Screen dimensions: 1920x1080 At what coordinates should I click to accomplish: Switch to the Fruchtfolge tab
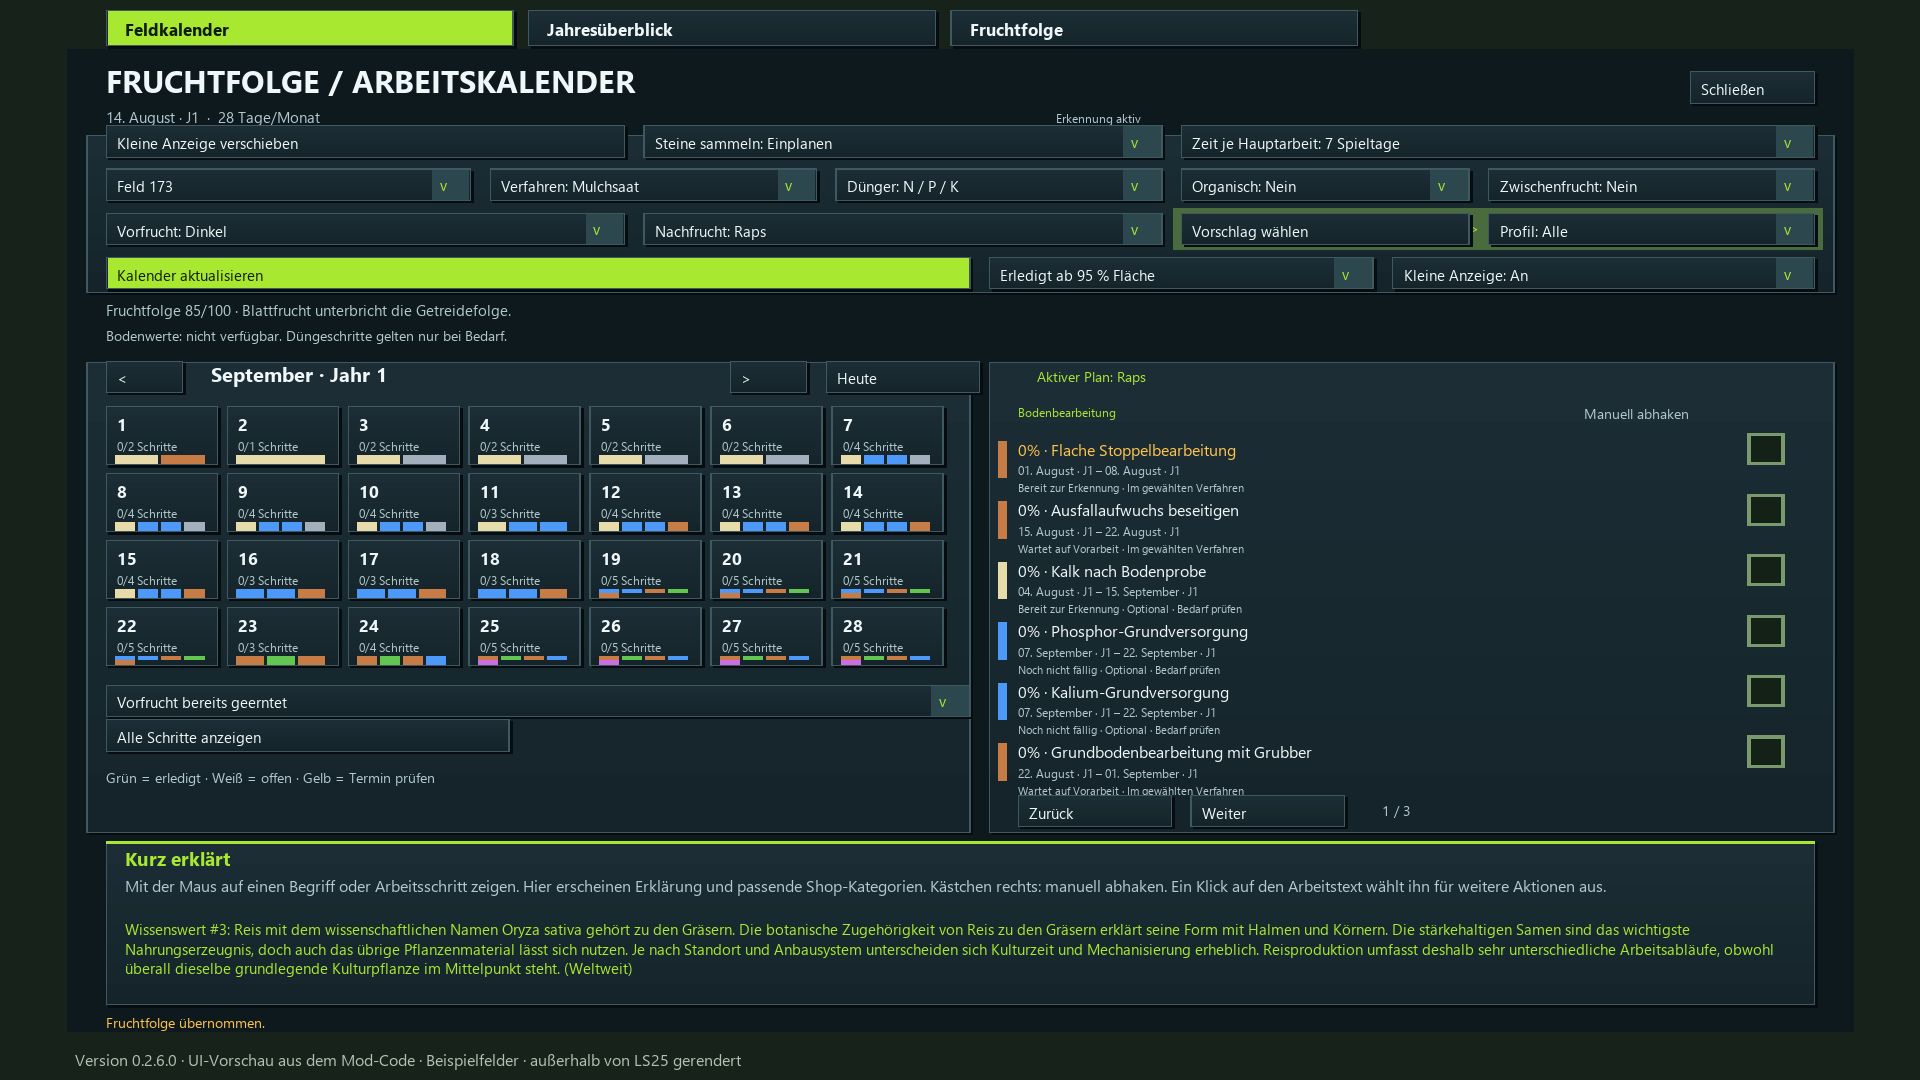[1154, 29]
